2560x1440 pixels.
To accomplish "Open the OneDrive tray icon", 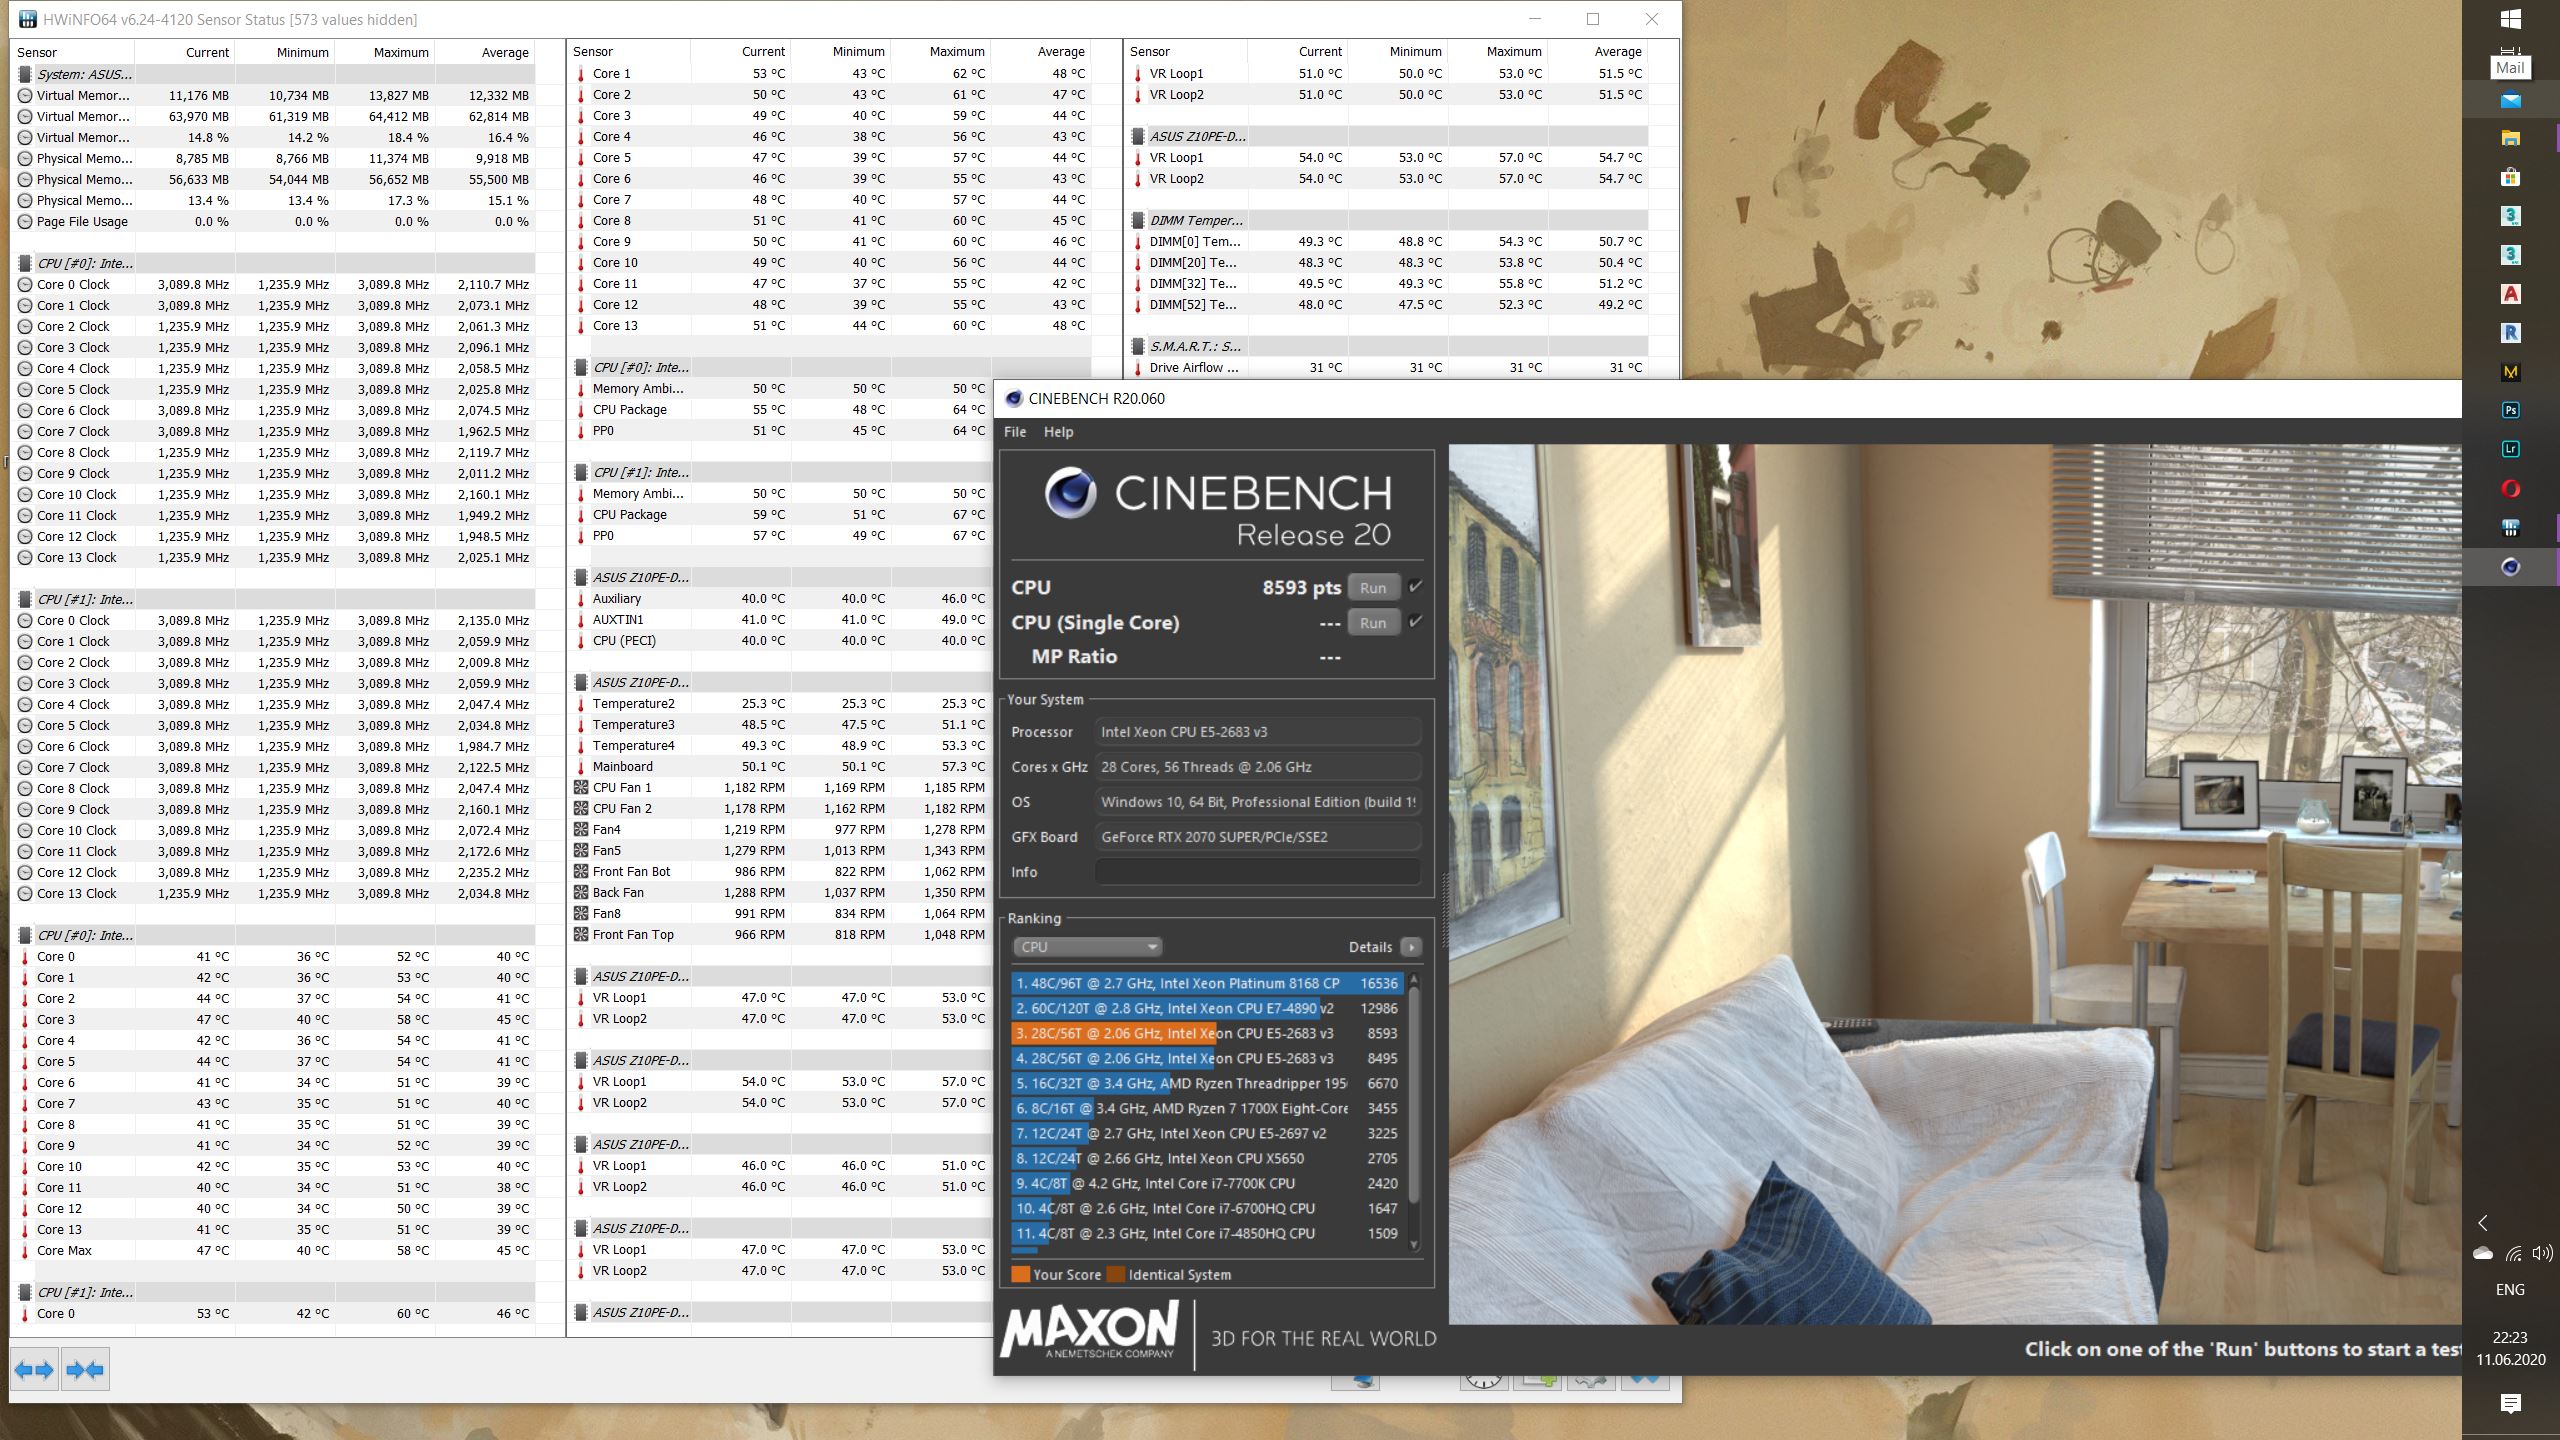I will click(x=2482, y=1253).
